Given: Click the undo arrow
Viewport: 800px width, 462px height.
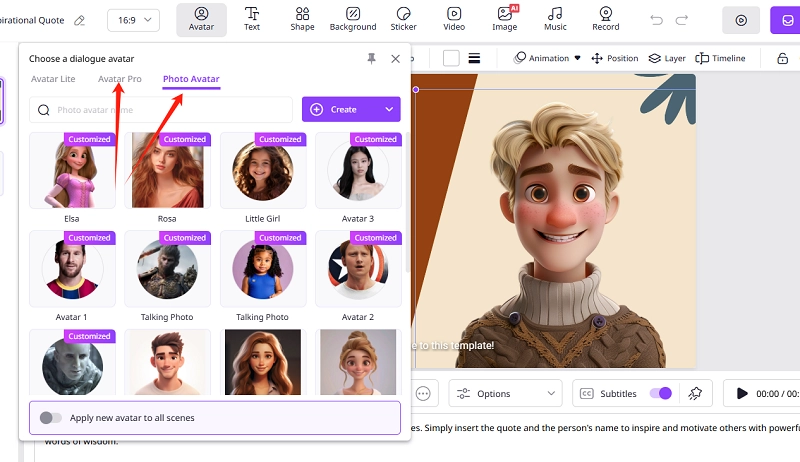Looking at the screenshot, I should tap(657, 20).
